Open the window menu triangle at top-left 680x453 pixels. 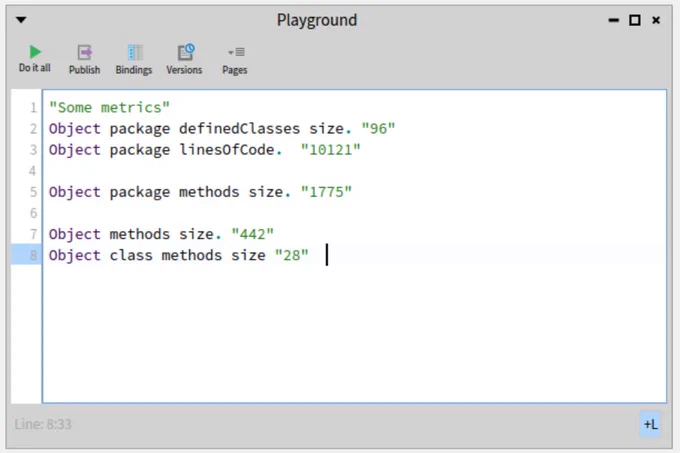click(21, 20)
